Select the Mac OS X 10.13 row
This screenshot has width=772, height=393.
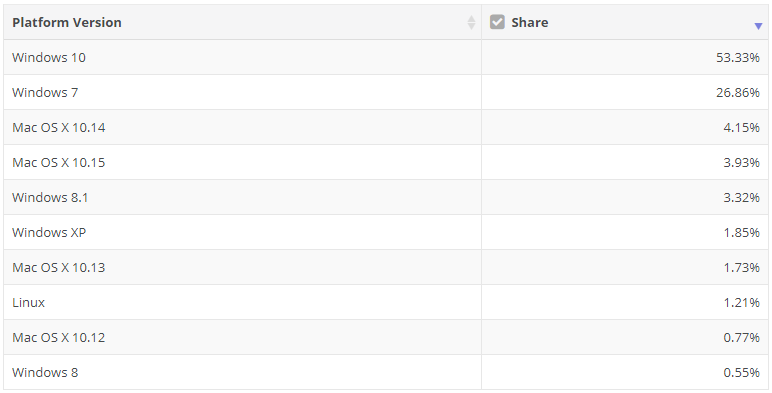(386, 267)
